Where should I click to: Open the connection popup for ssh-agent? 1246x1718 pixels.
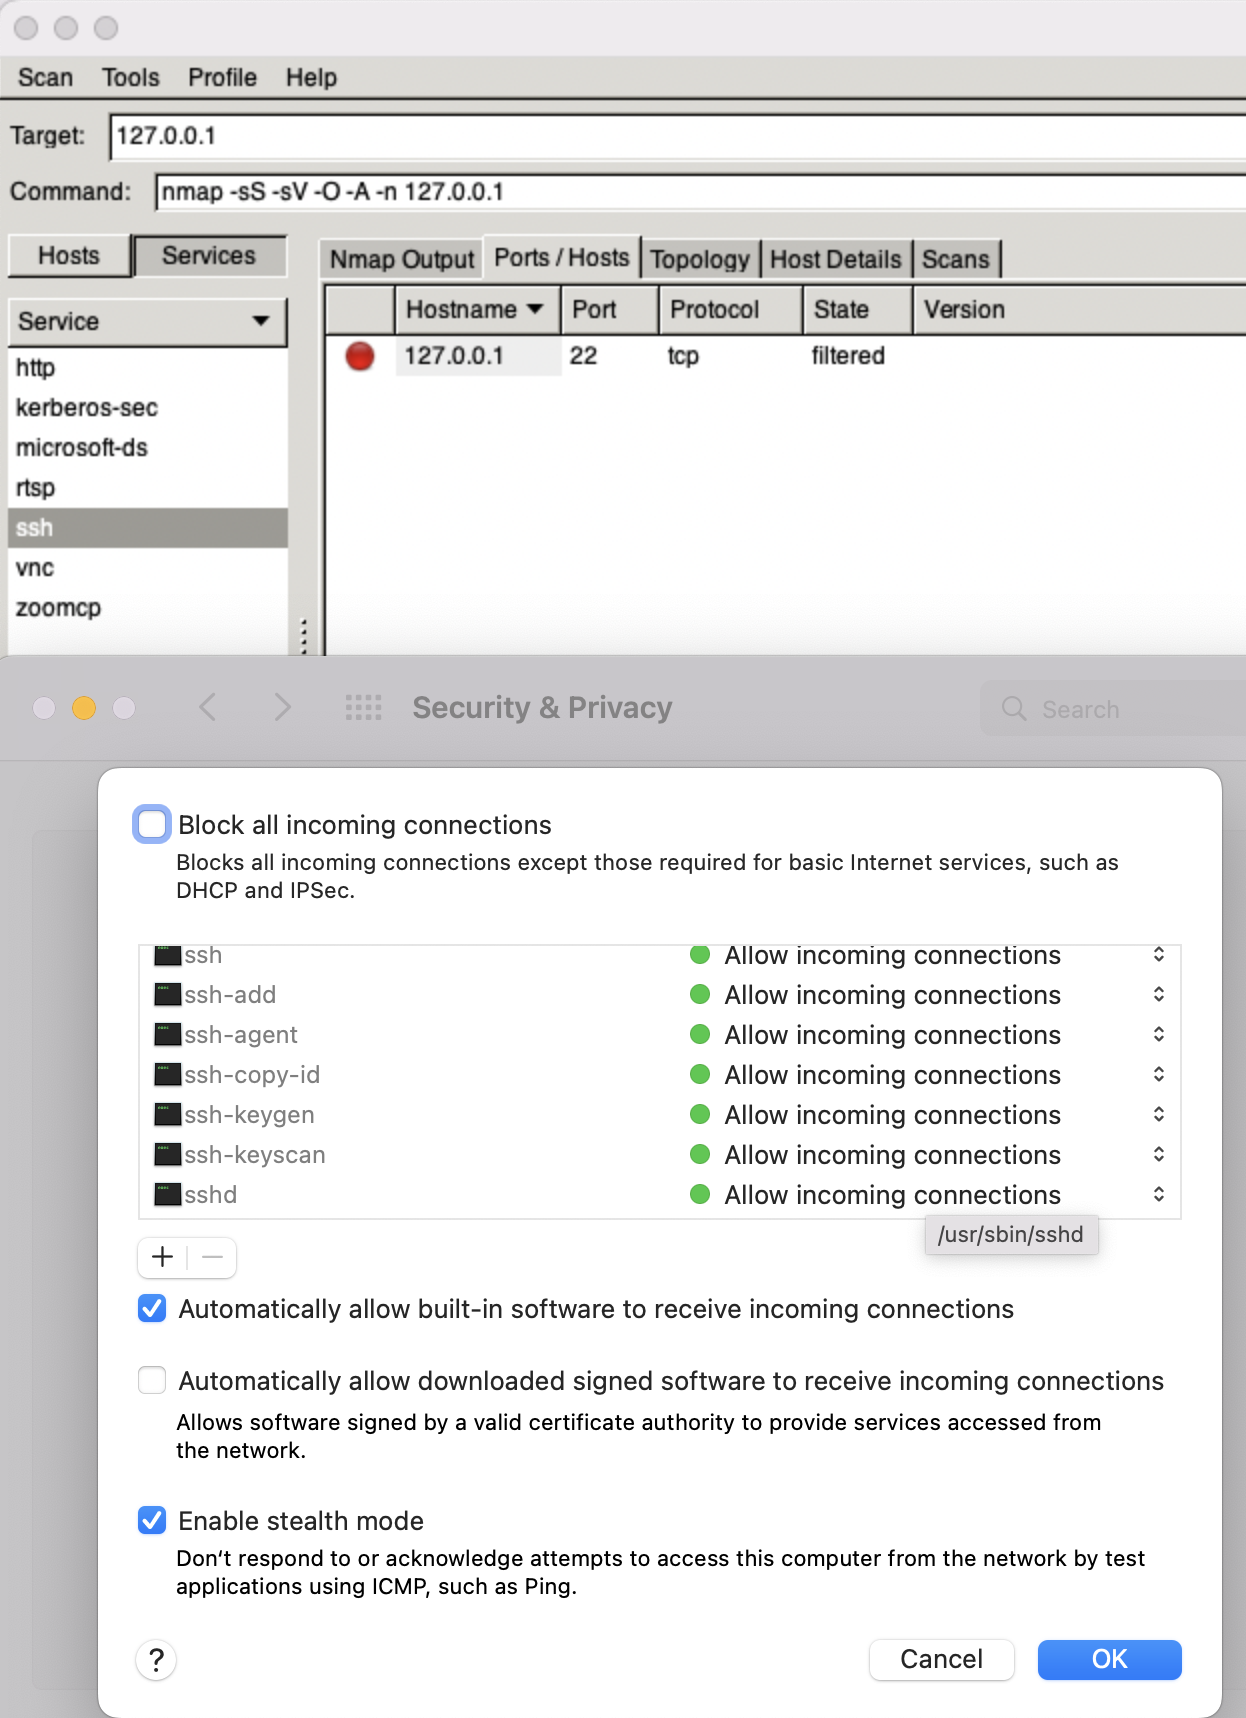1159,1035
